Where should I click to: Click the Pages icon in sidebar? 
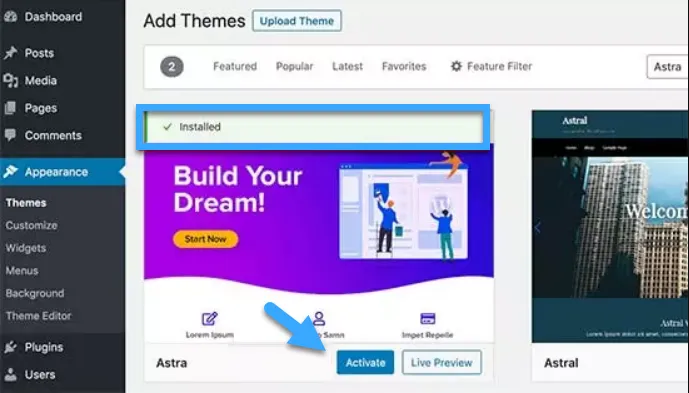[11, 108]
